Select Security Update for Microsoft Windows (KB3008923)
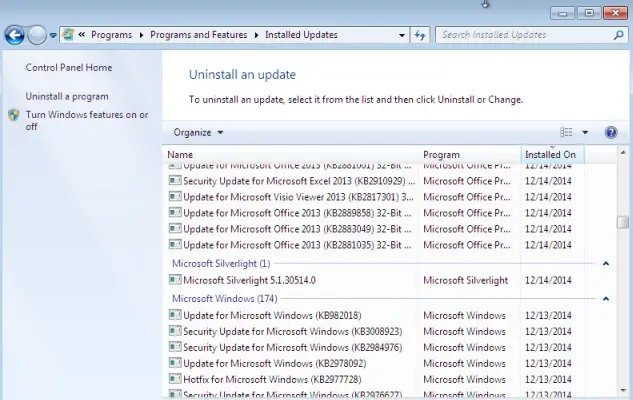The height and width of the screenshot is (400, 633). coord(293,331)
